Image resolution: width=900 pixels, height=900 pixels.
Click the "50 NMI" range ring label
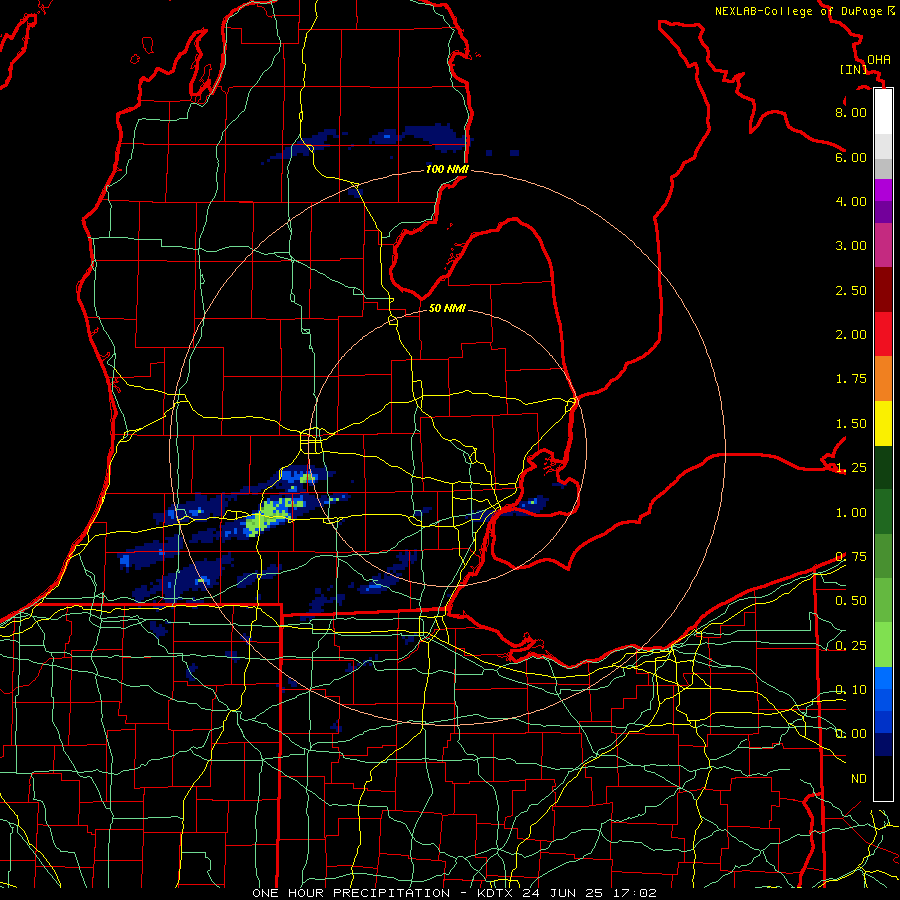point(447,308)
